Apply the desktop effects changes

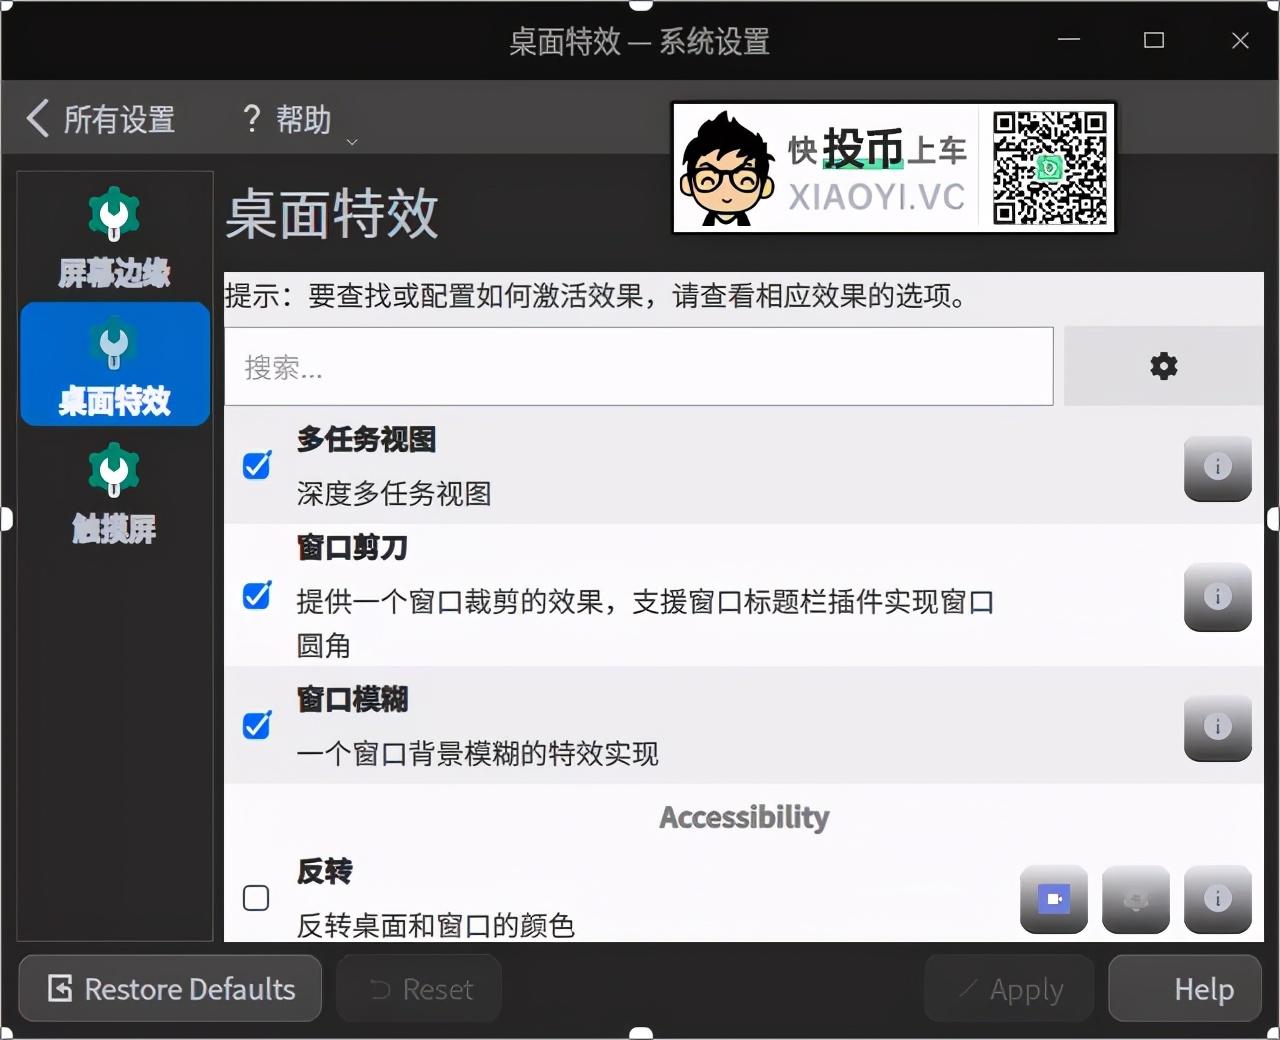[x=1008, y=988]
